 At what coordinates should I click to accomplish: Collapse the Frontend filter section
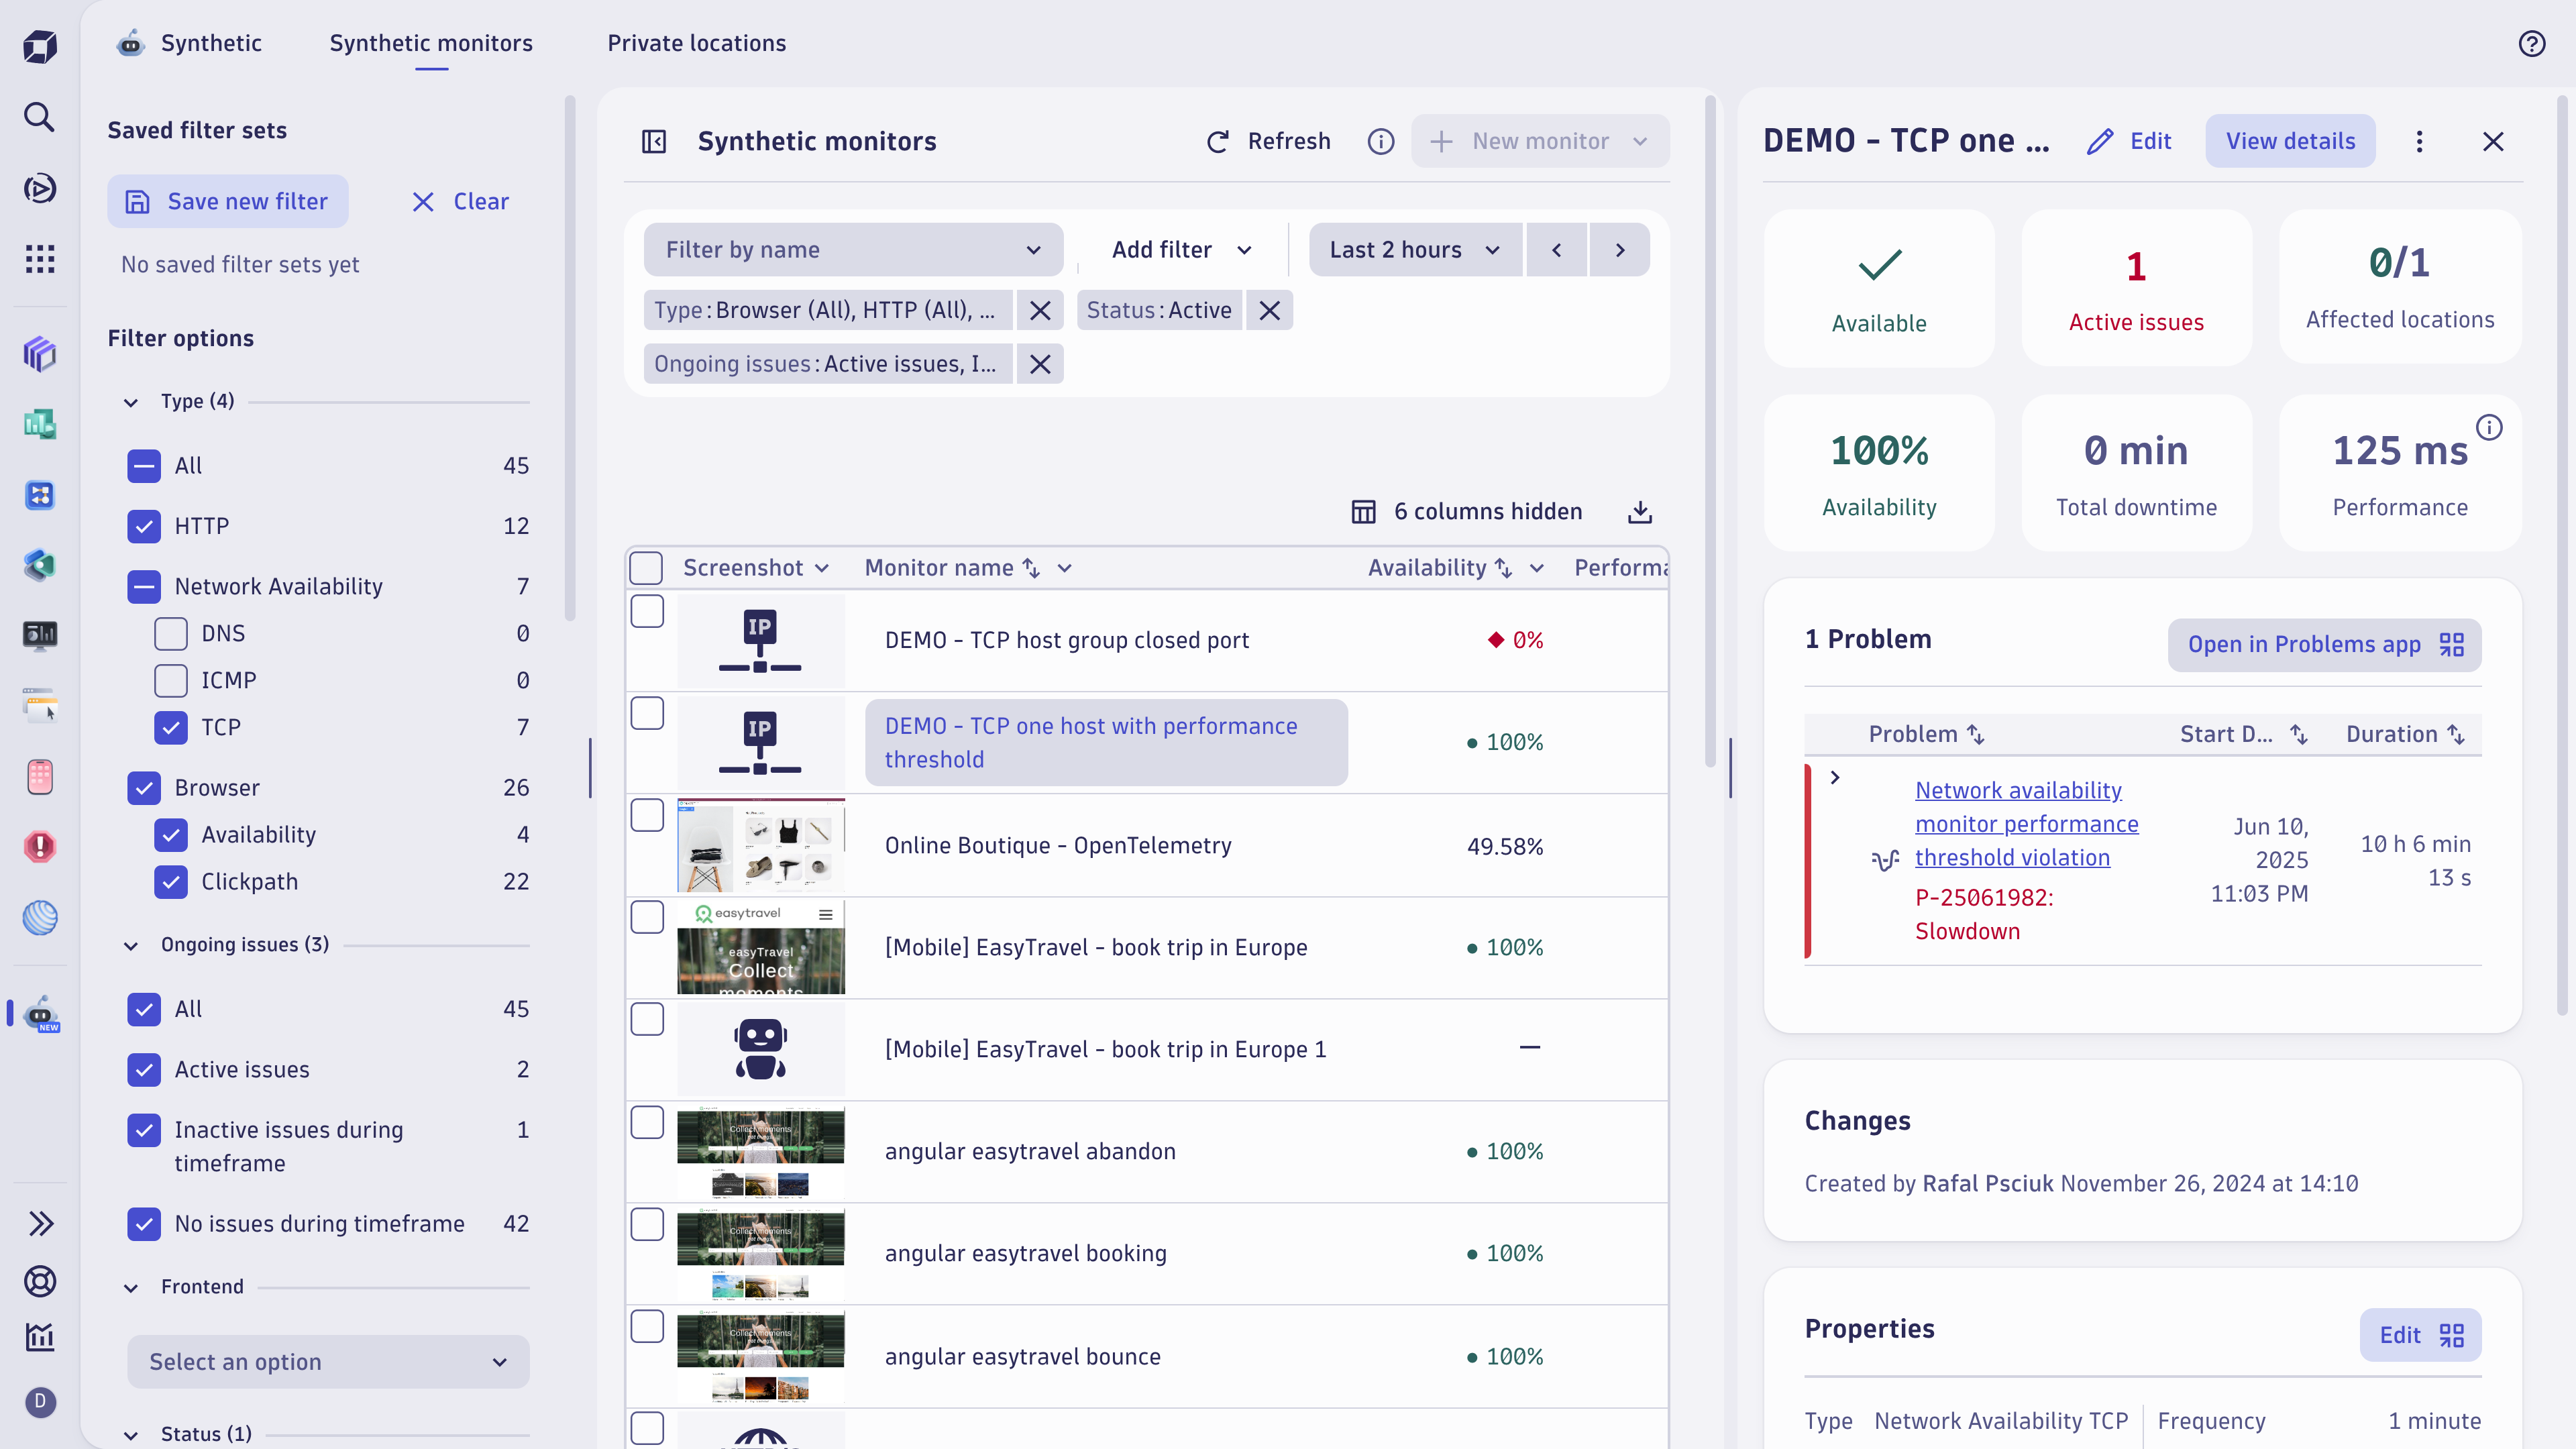[131, 1287]
